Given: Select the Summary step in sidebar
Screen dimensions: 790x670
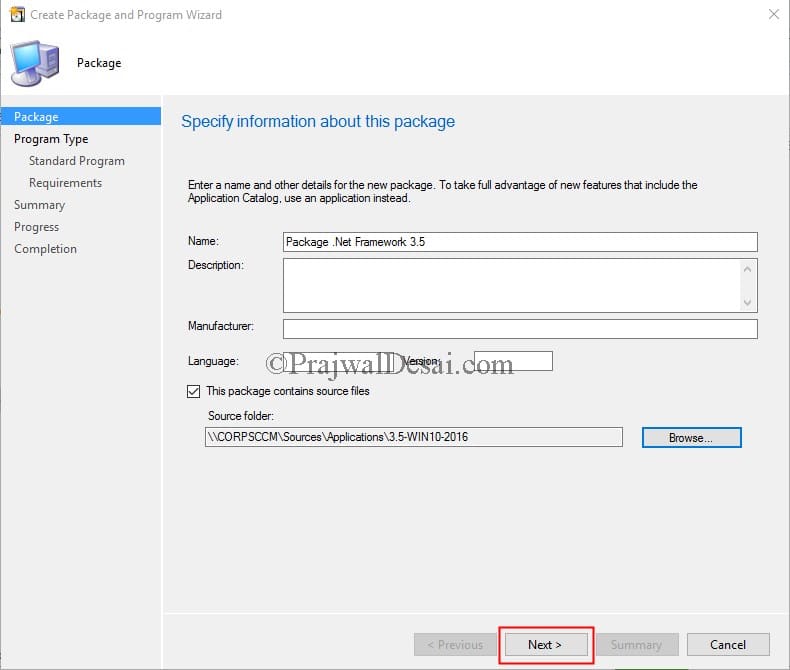Looking at the screenshot, I should click(x=39, y=205).
